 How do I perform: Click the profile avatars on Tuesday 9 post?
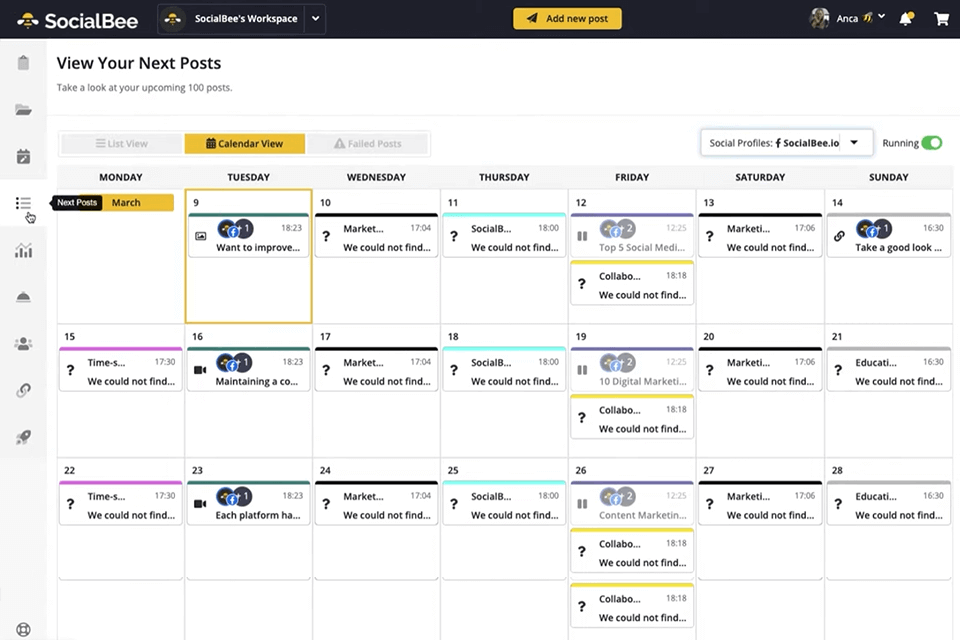coord(234,228)
